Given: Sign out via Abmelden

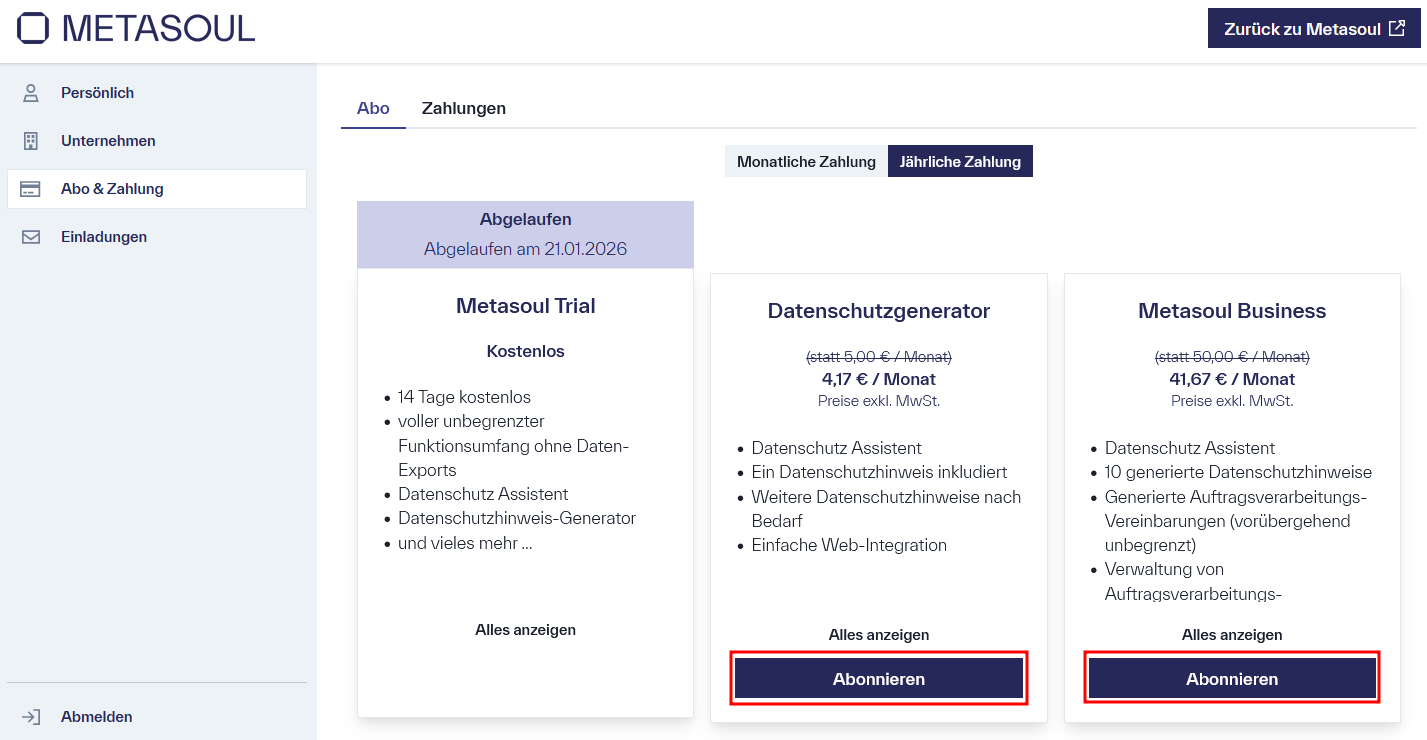Looking at the screenshot, I should (157, 717).
